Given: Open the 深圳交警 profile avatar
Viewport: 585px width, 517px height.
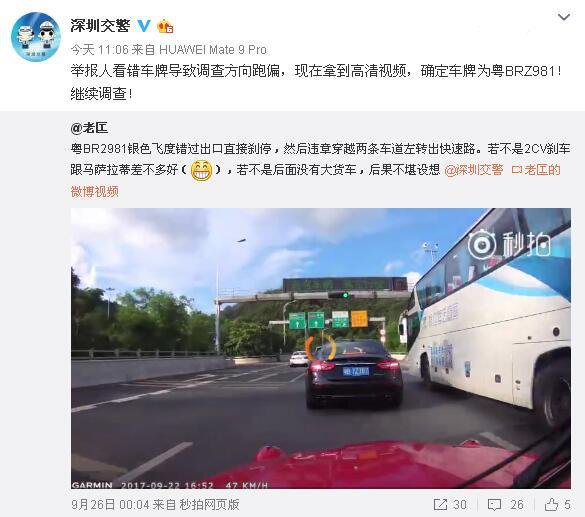Looking at the screenshot, I should (36, 37).
